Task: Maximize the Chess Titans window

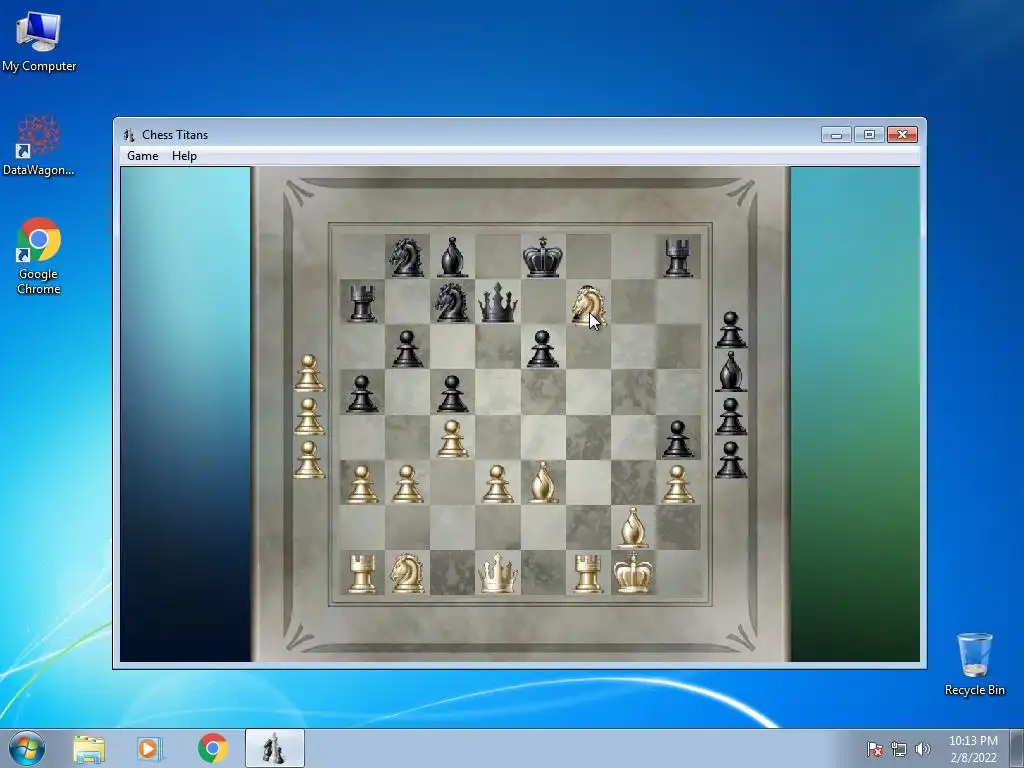Action: click(869, 135)
